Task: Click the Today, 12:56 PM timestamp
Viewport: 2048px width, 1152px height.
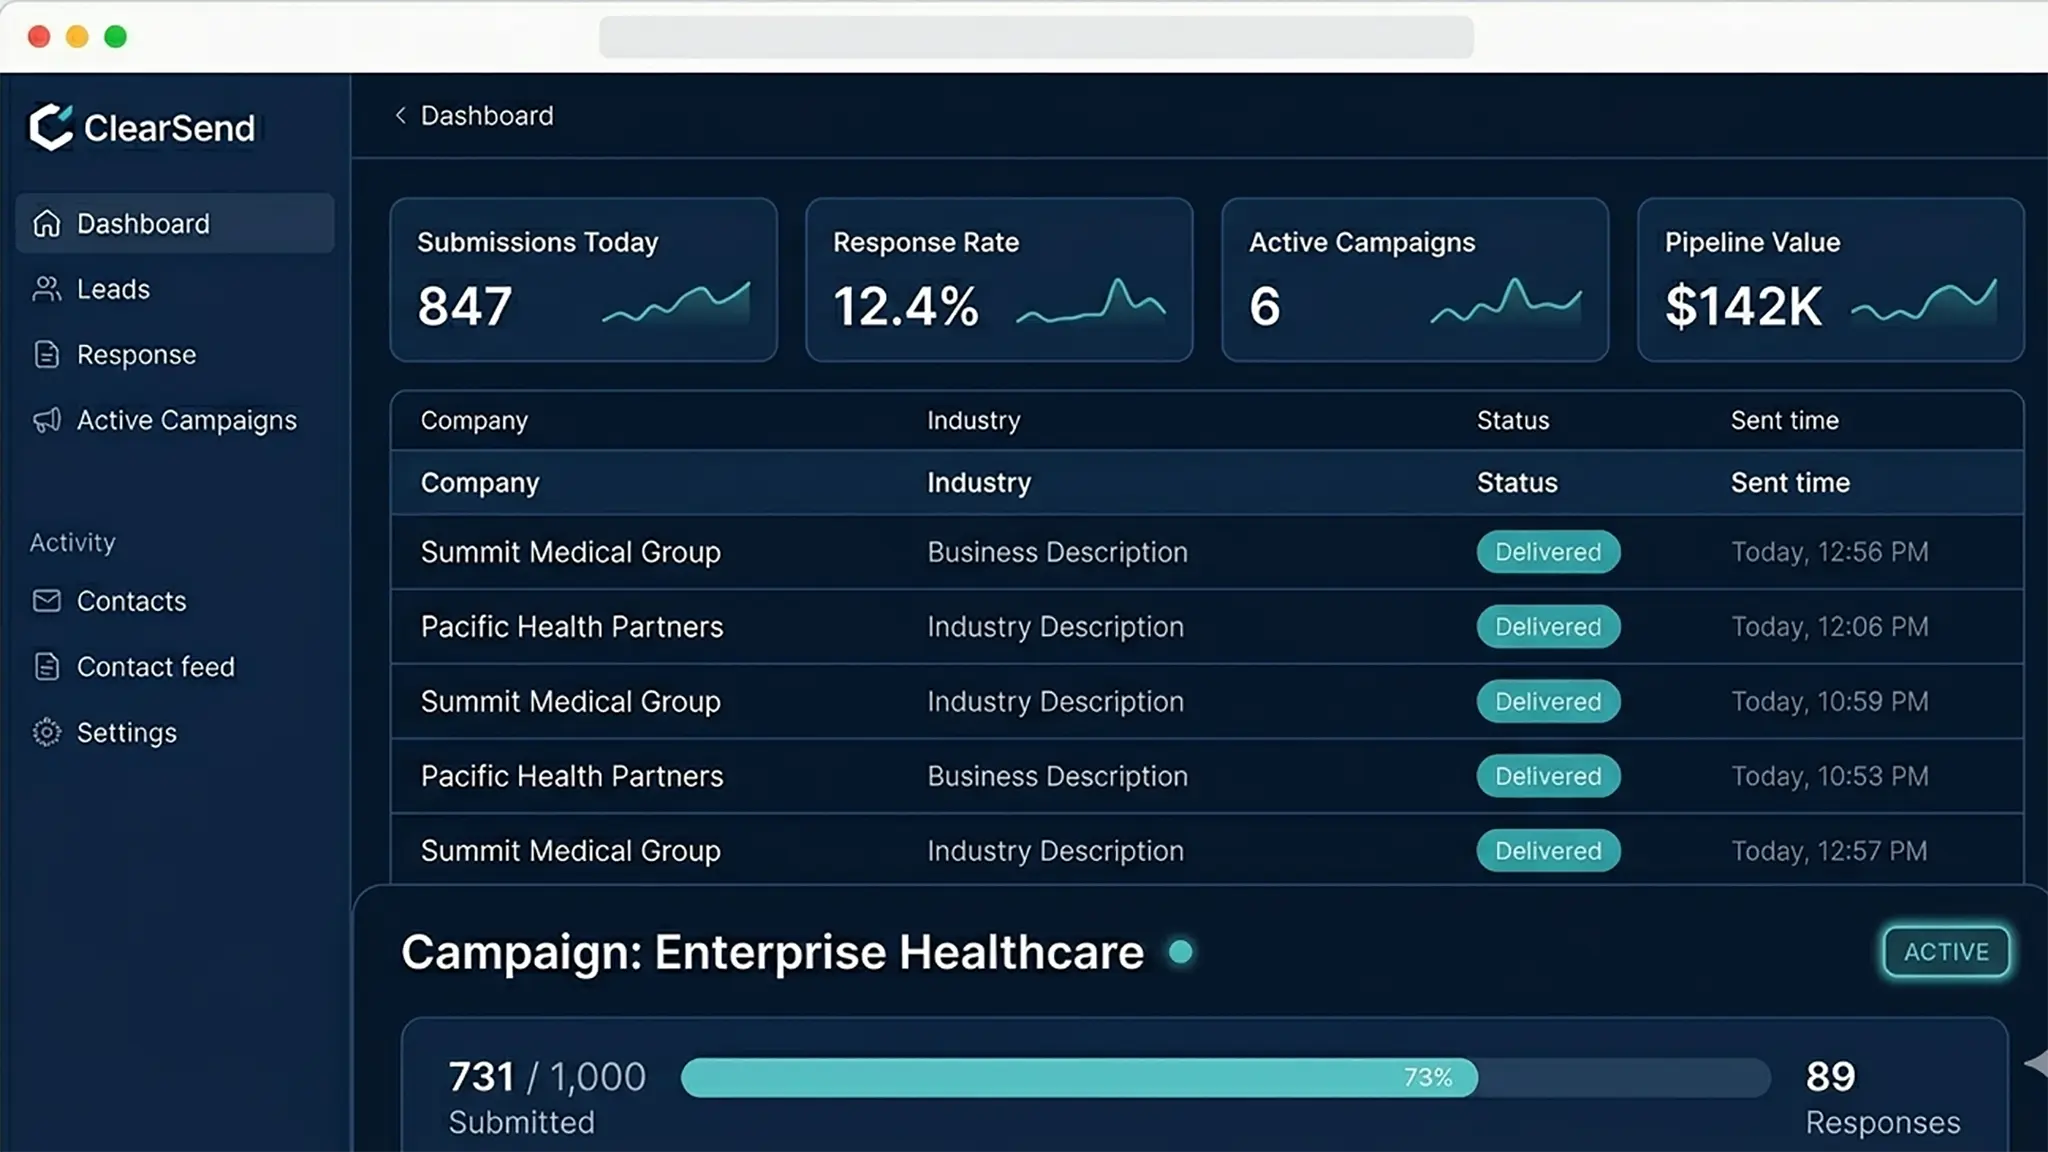Action: point(1829,552)
